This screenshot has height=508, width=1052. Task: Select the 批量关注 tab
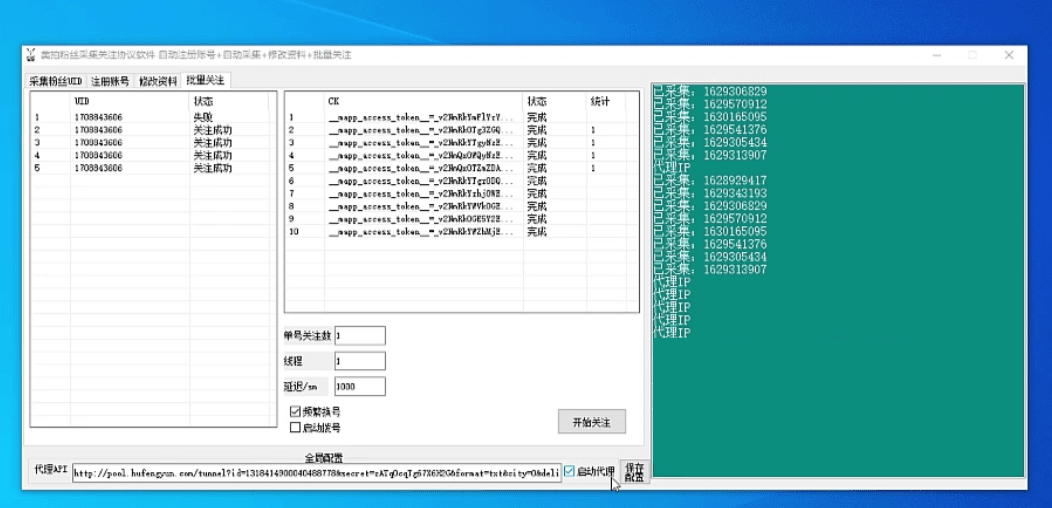coord(205,80)
